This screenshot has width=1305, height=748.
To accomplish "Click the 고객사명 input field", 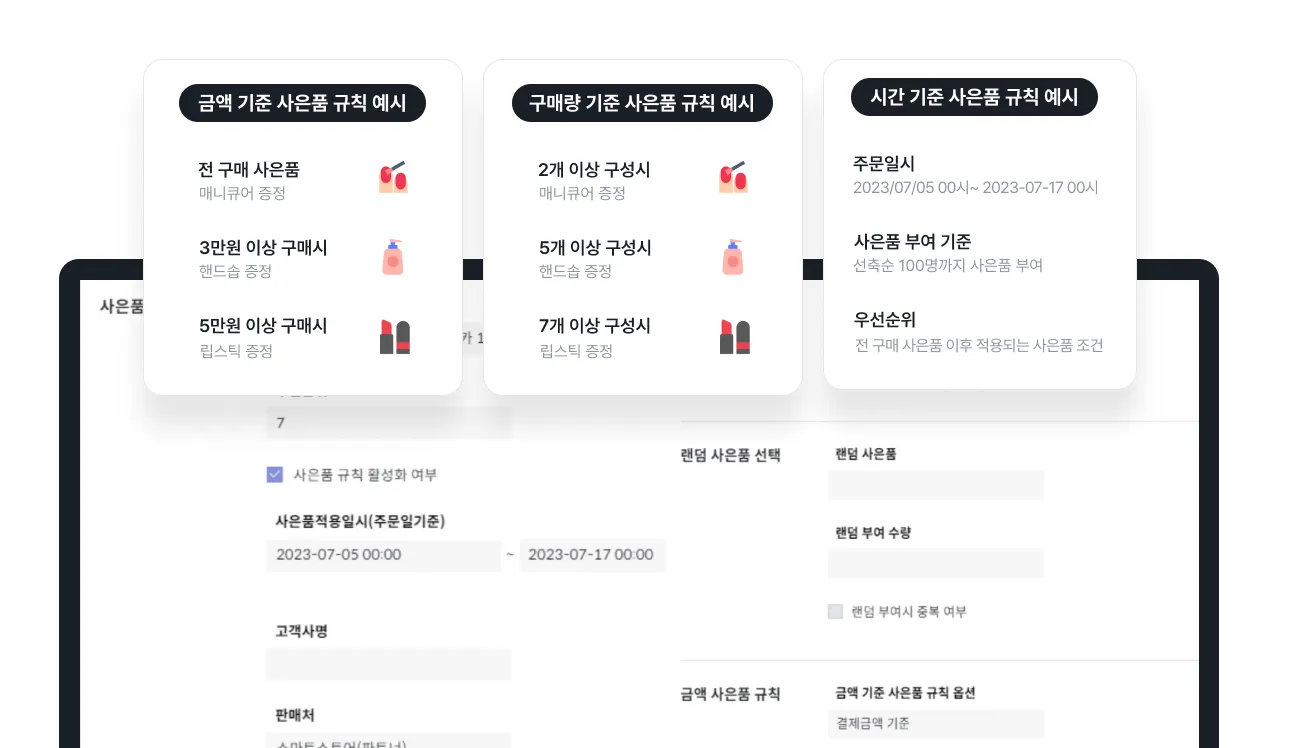I will (x=389, y=664).
